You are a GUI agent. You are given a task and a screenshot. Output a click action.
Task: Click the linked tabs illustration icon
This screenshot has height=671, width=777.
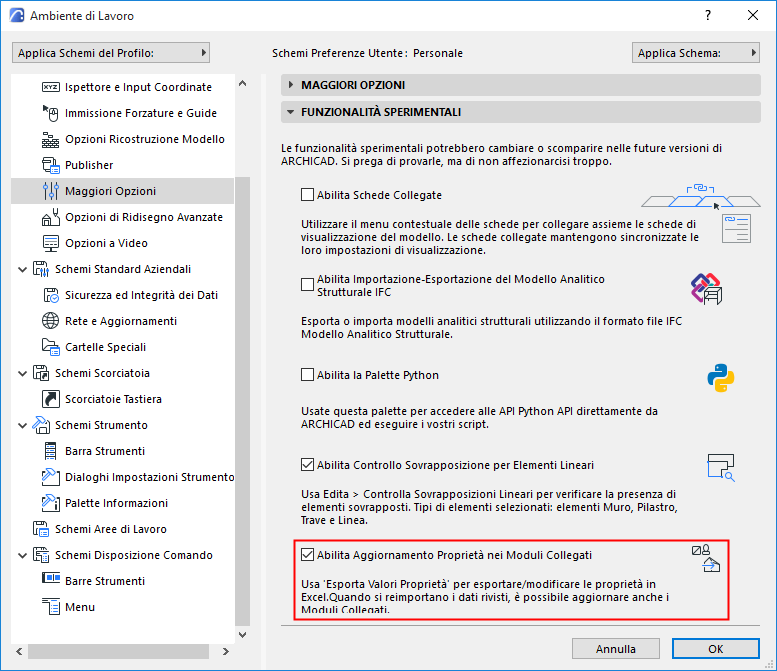701,197
